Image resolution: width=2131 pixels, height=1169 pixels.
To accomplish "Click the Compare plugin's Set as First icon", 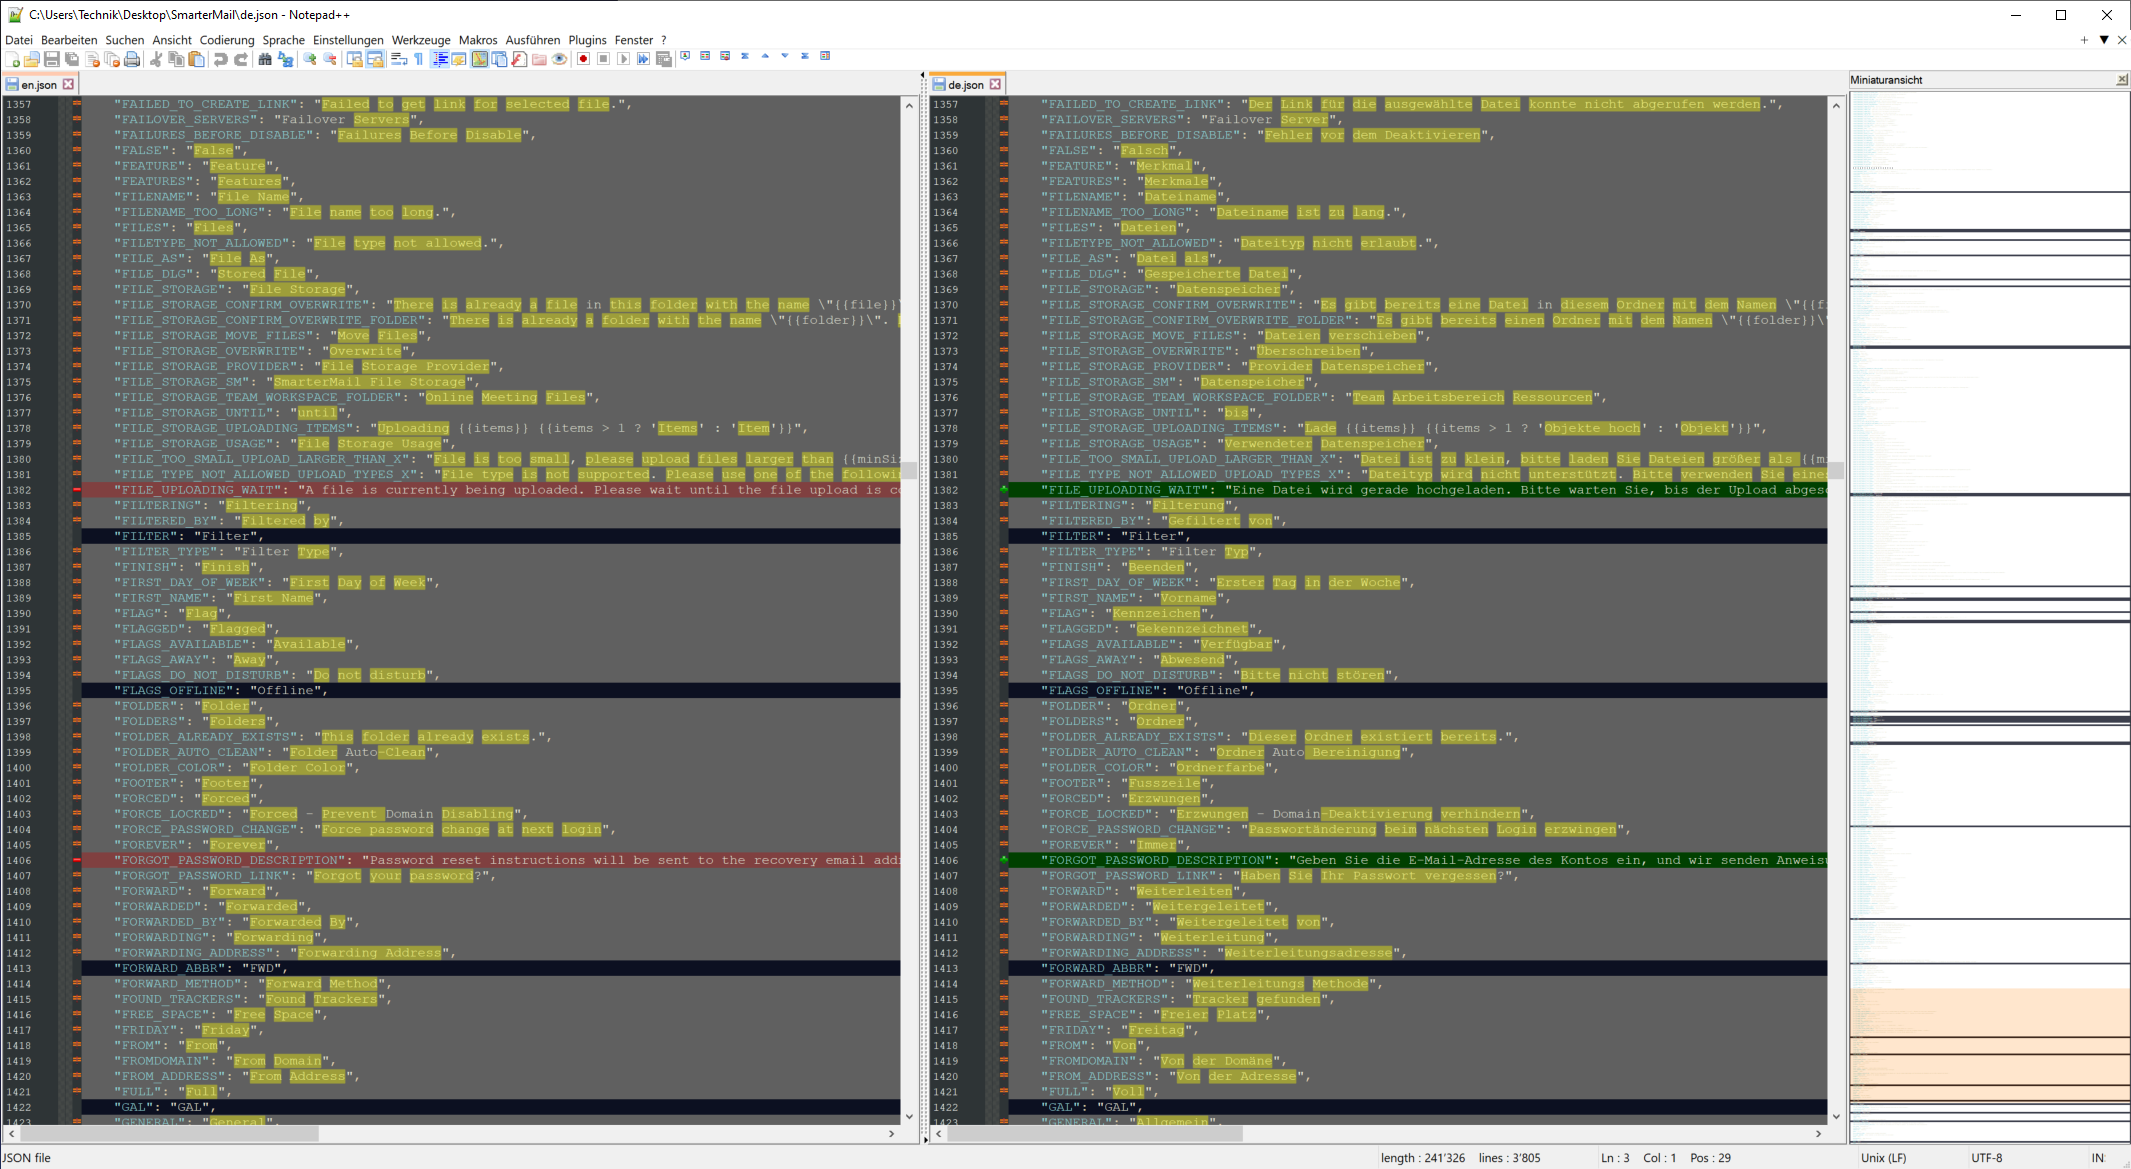I will tap(685, 56).
